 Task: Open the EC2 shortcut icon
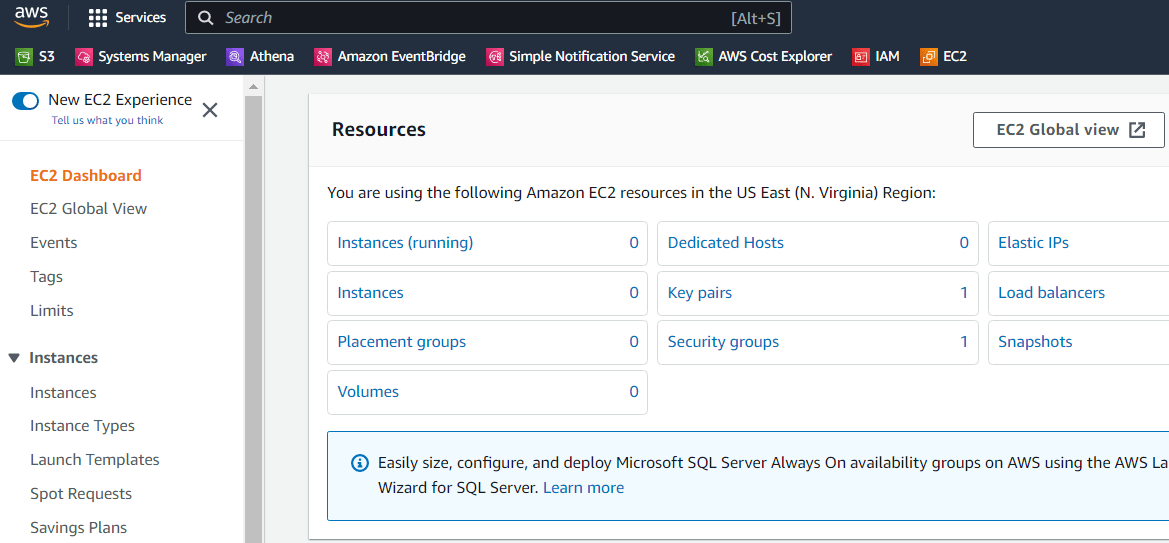(929, 56)
